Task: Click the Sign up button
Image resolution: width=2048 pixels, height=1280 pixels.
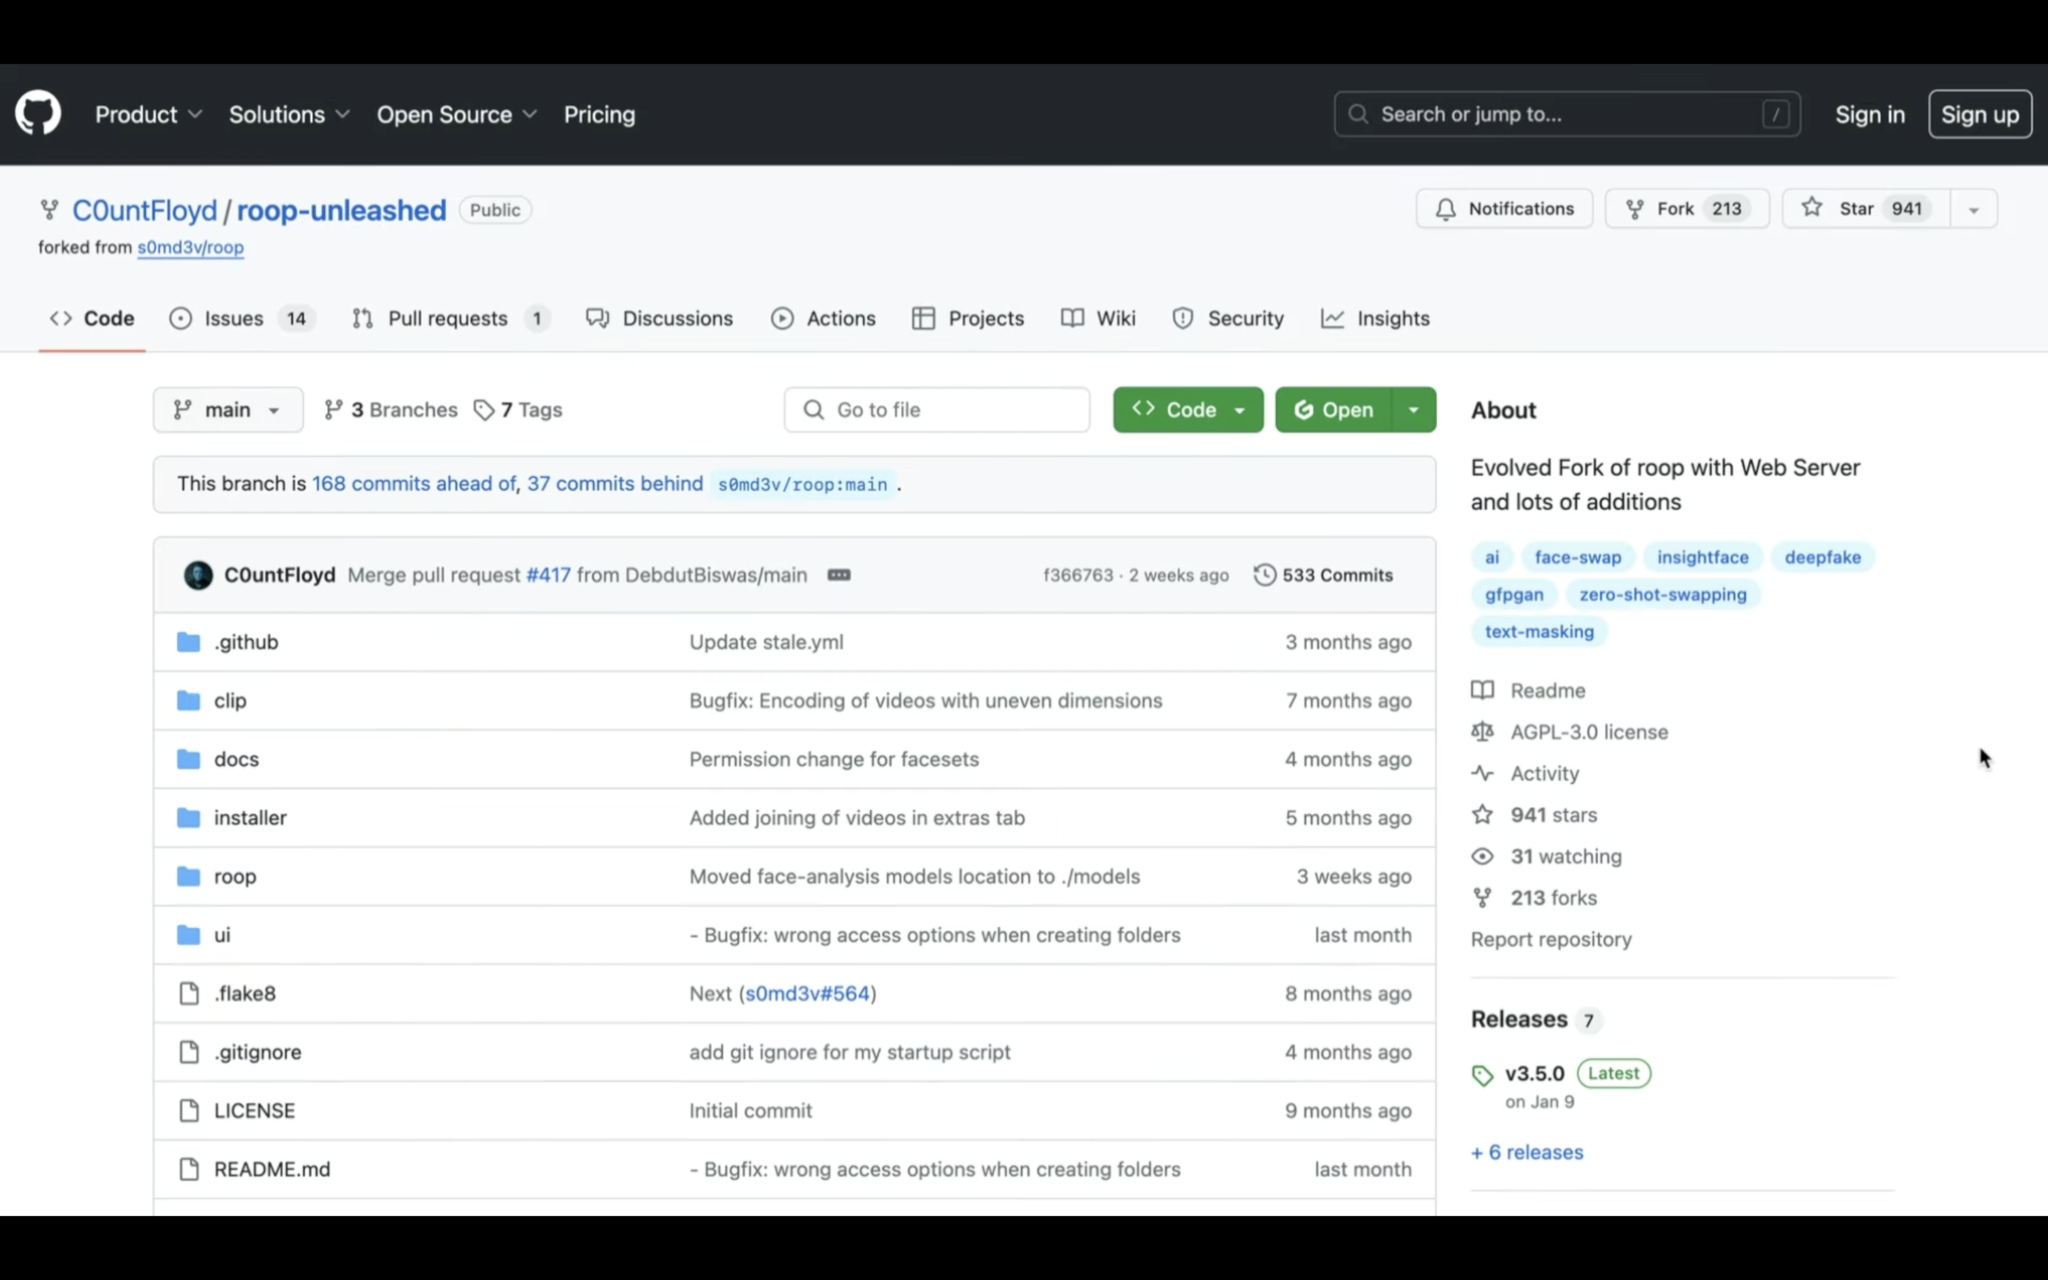Action: (1979, 114)
